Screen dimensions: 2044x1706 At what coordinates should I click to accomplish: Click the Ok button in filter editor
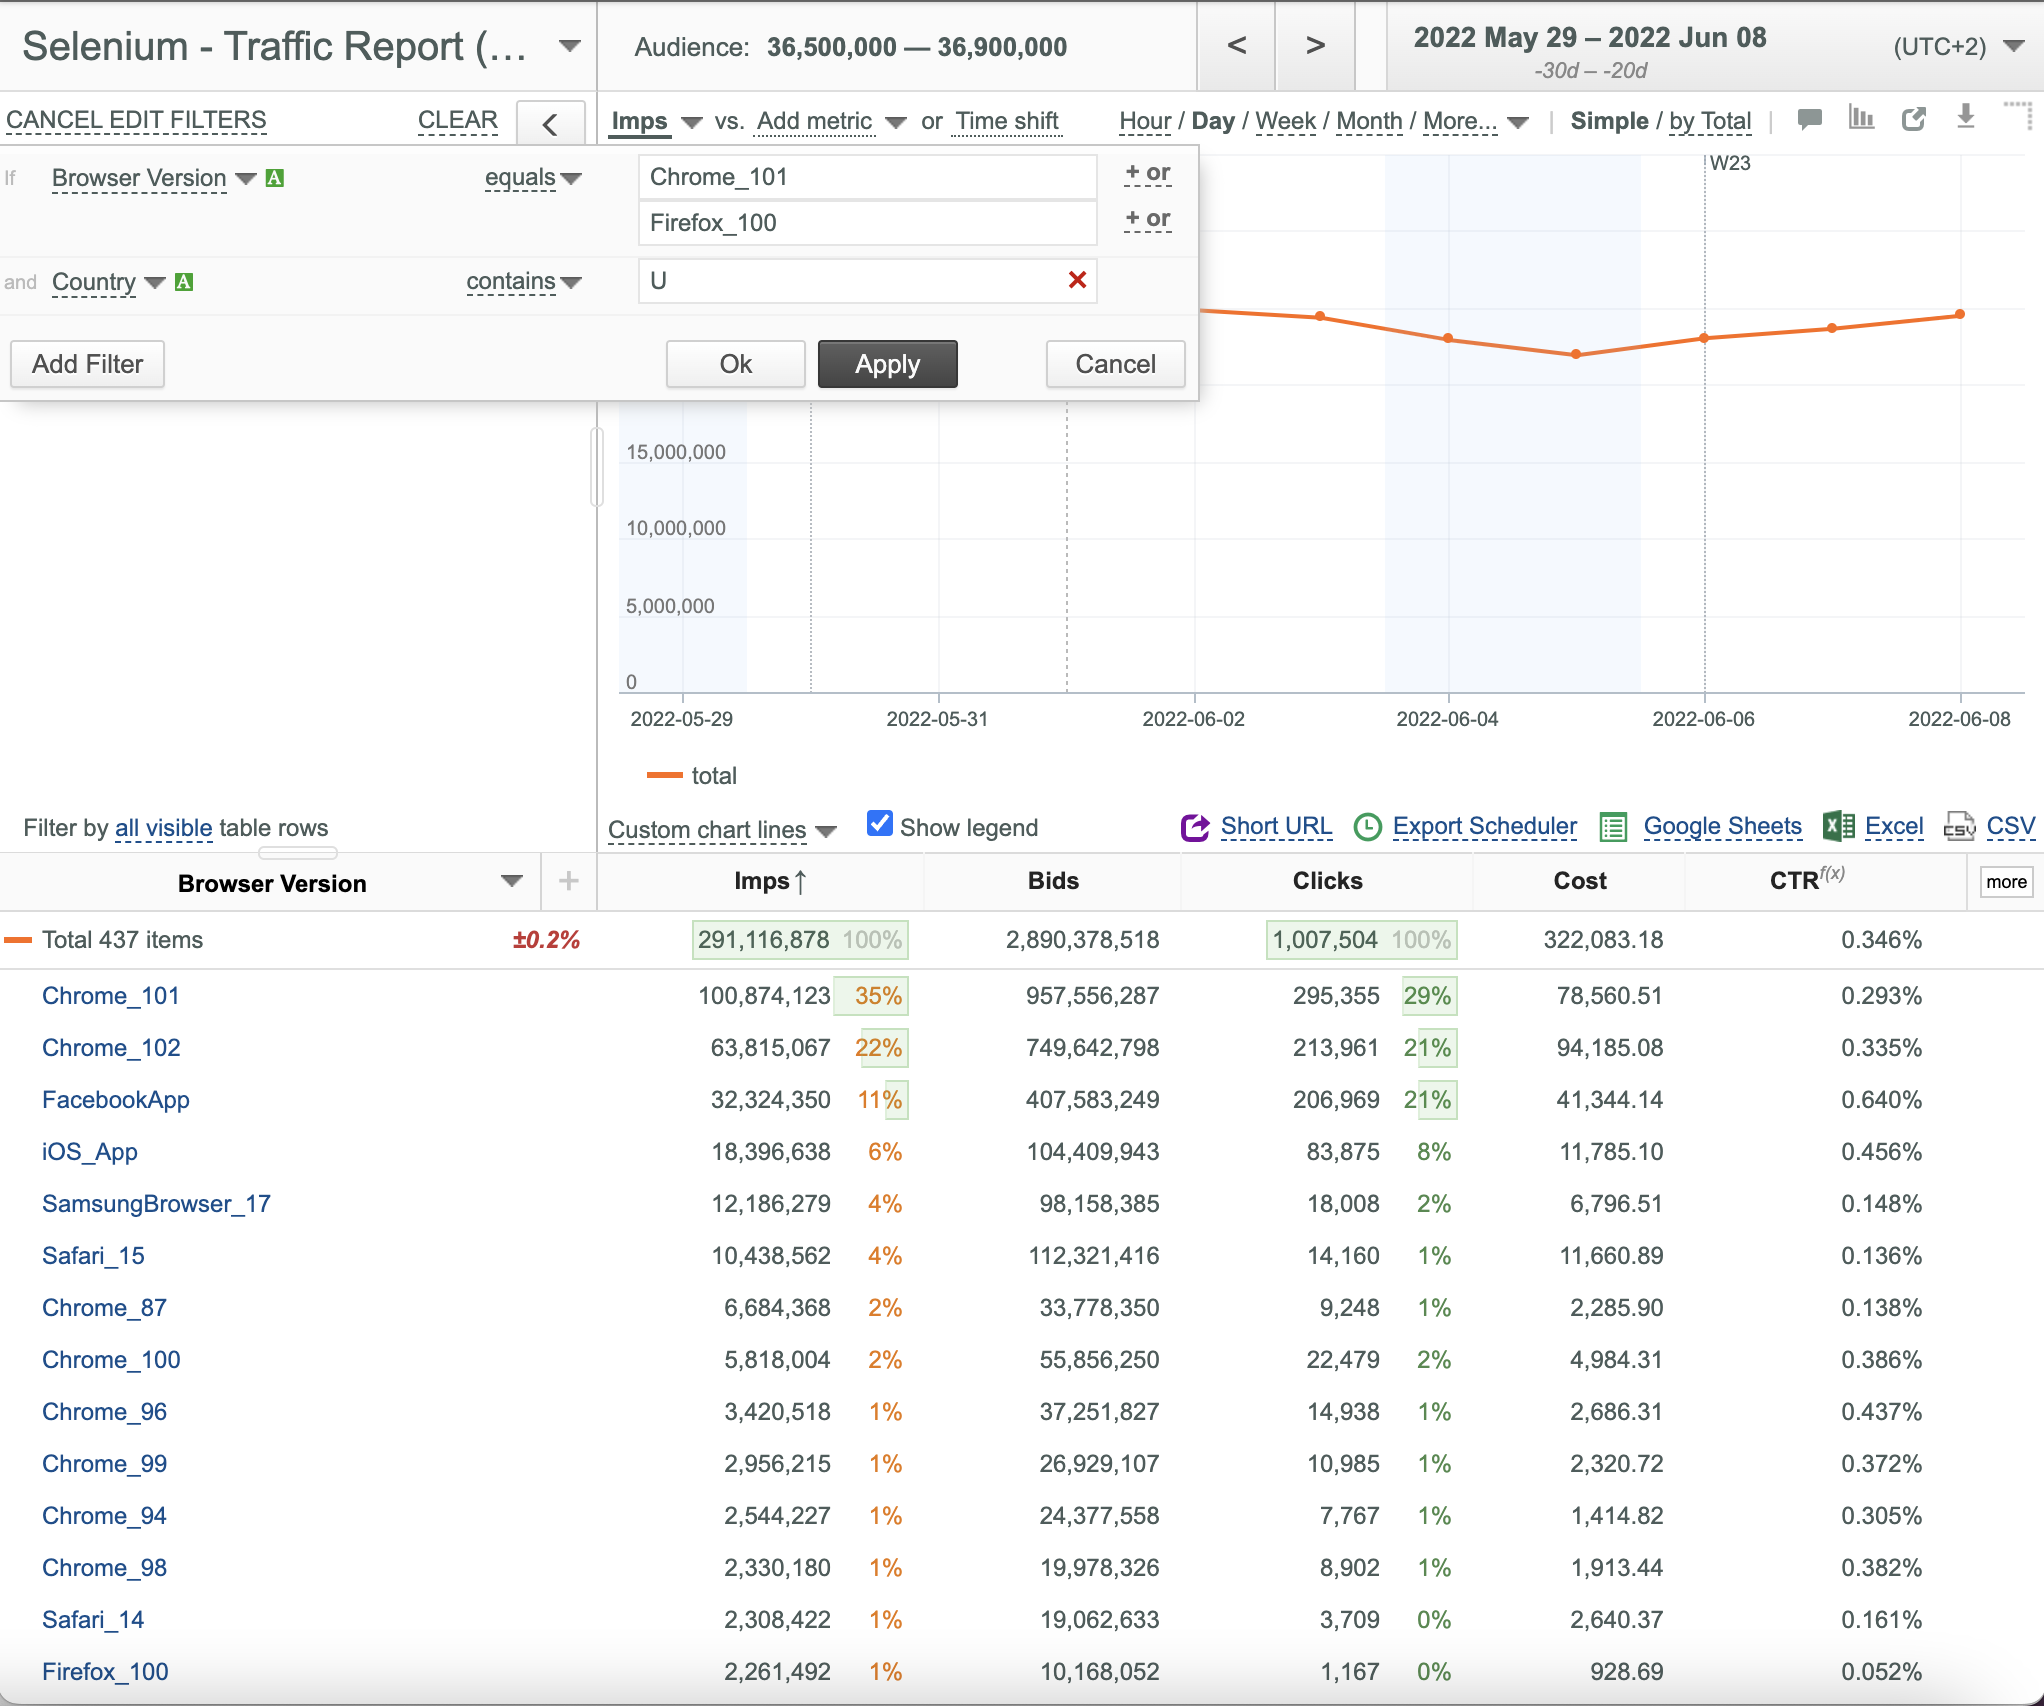(736, 364)
